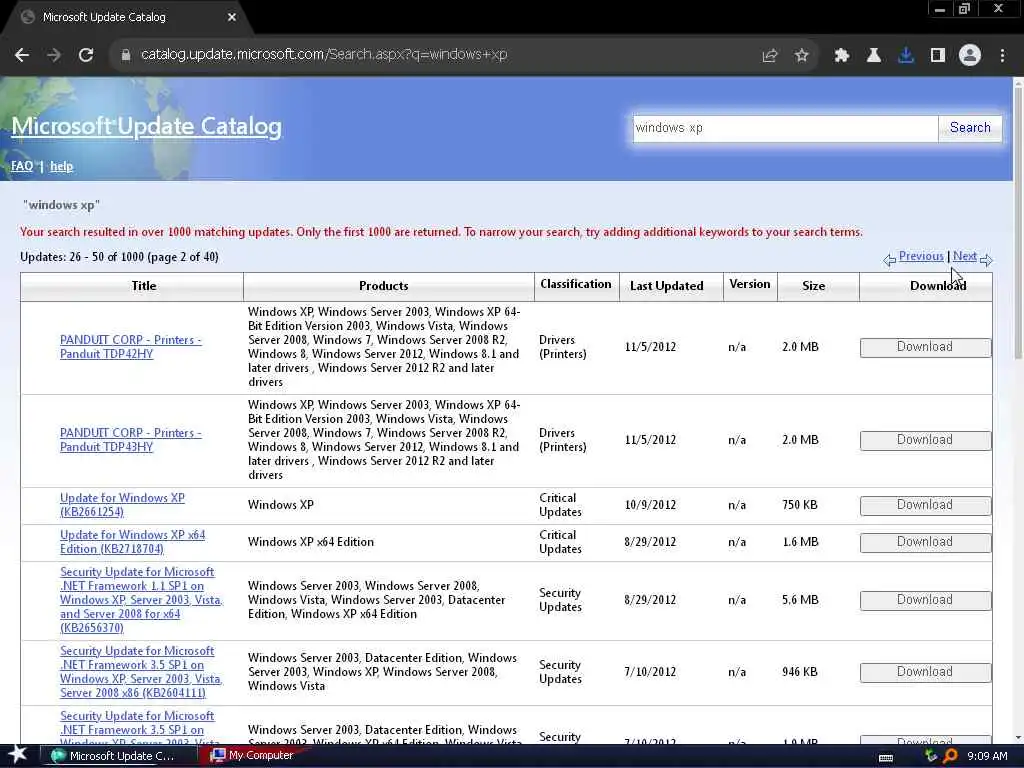
Task: Click the '5.6 MB' size cell
Action: (799, 600)
